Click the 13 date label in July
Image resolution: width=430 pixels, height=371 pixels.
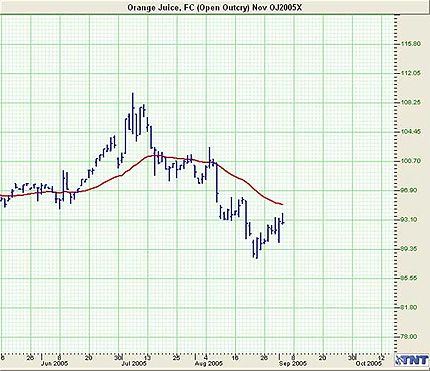148,357
